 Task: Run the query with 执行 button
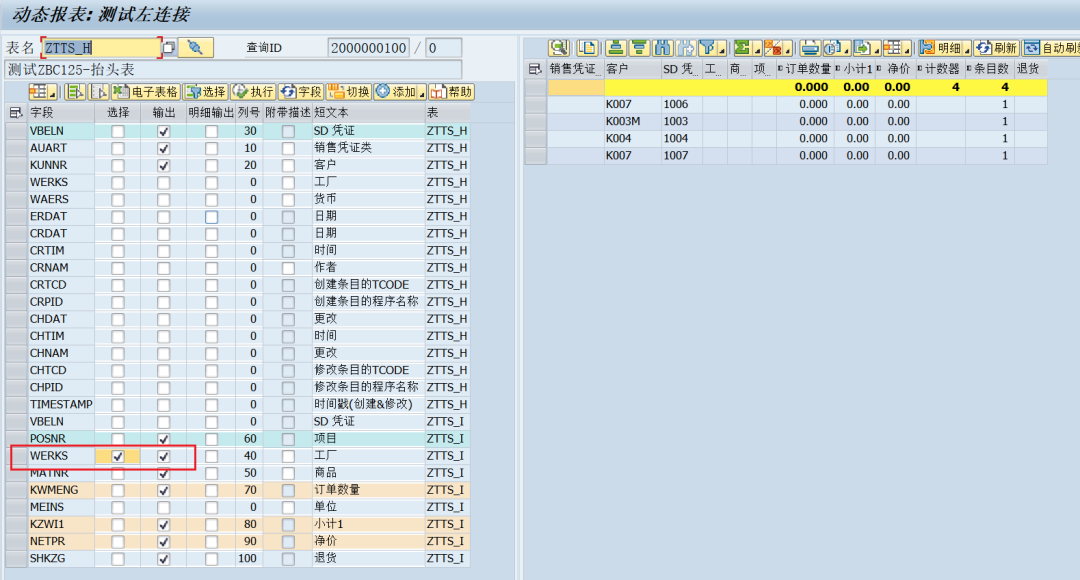(x=253, y=92)
